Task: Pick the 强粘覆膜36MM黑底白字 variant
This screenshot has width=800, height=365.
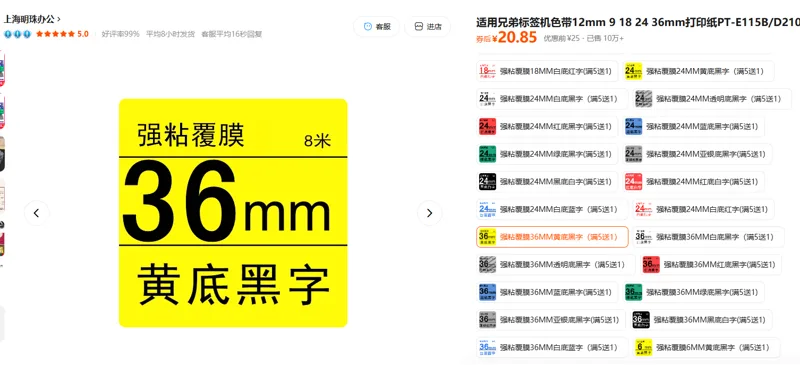Action: pyautogui.click(x=701, y=320)
